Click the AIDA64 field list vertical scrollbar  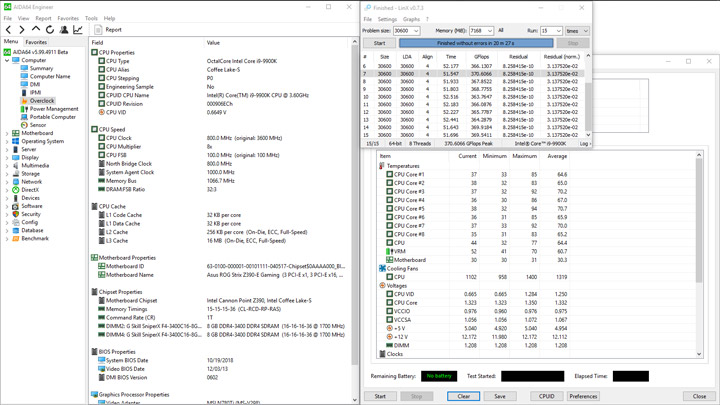(x=354, y=221)
